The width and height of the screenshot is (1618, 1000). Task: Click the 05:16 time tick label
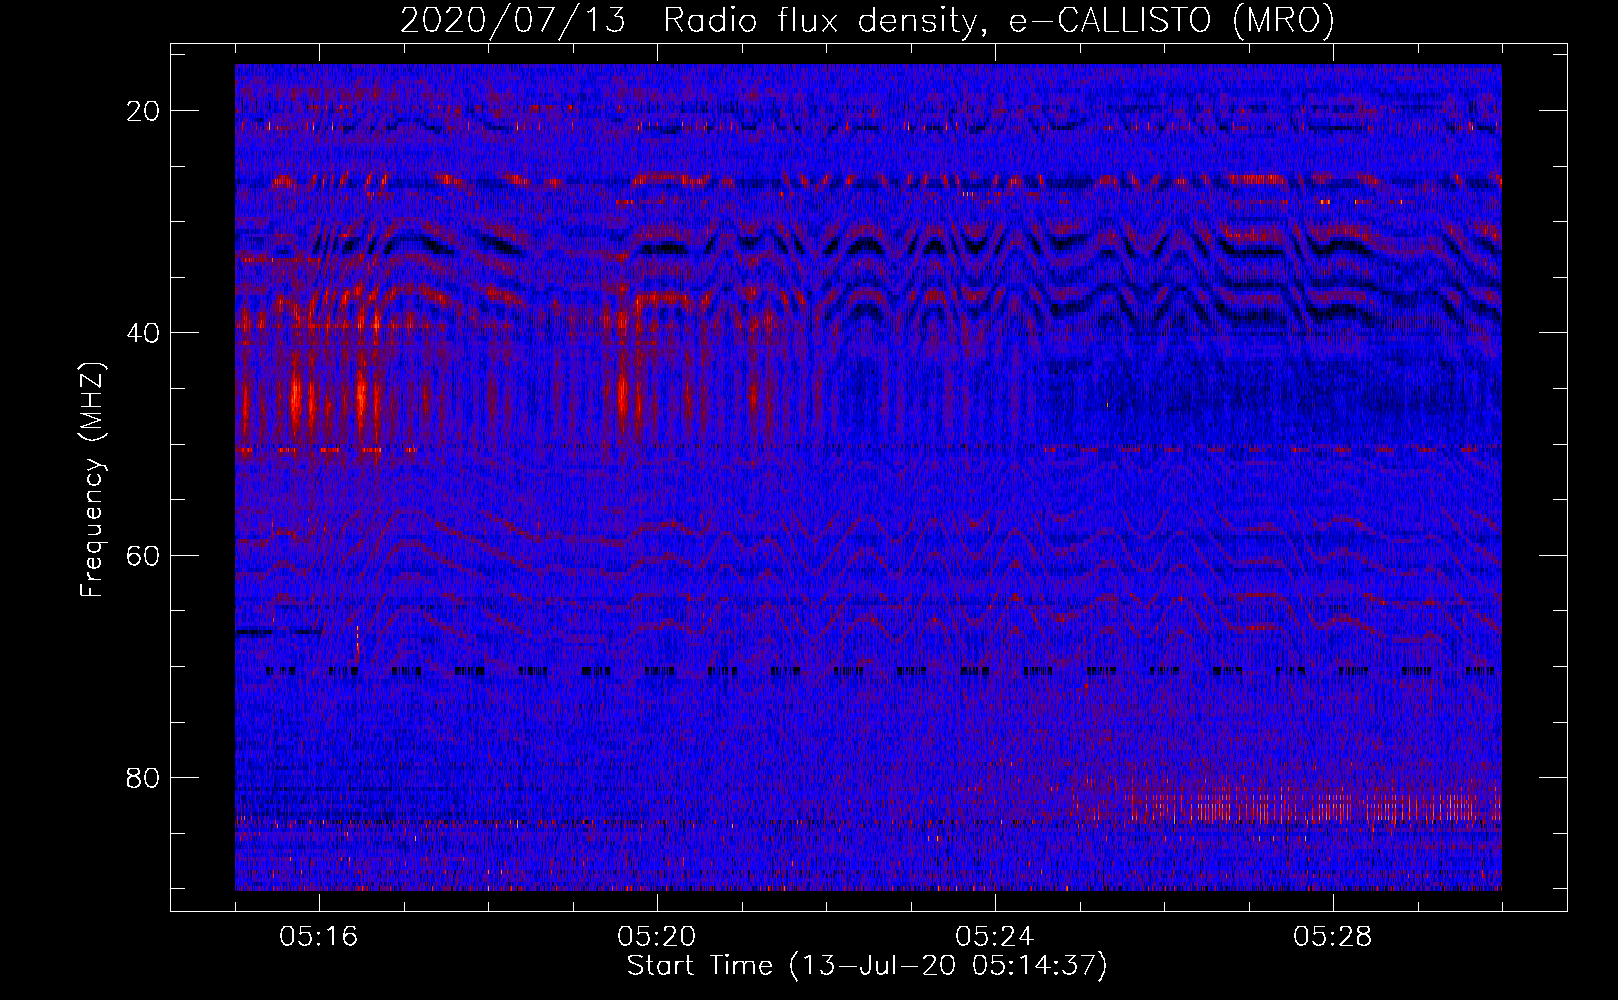(x=319, y=937)
